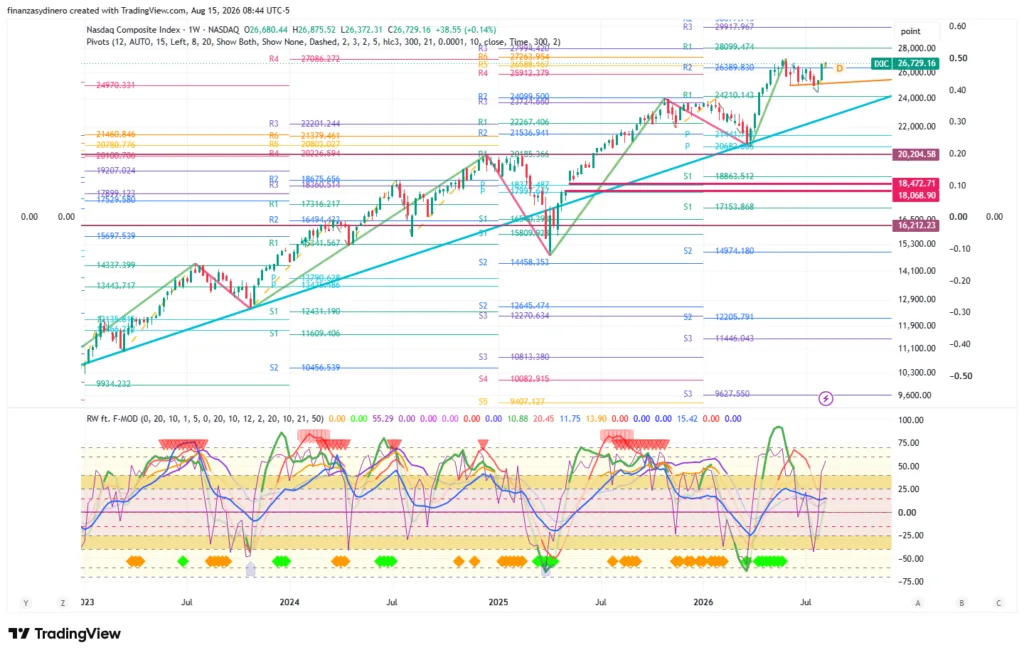Click the R1 28099.474 pivot label

(718, 47)
